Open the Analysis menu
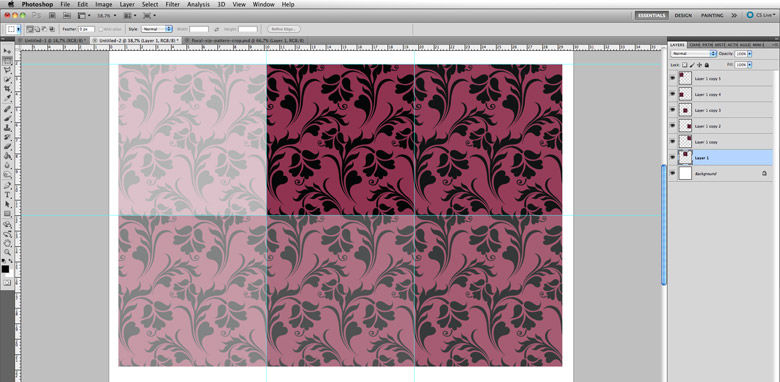Screen dimensions: 780x382 point(198,4)
